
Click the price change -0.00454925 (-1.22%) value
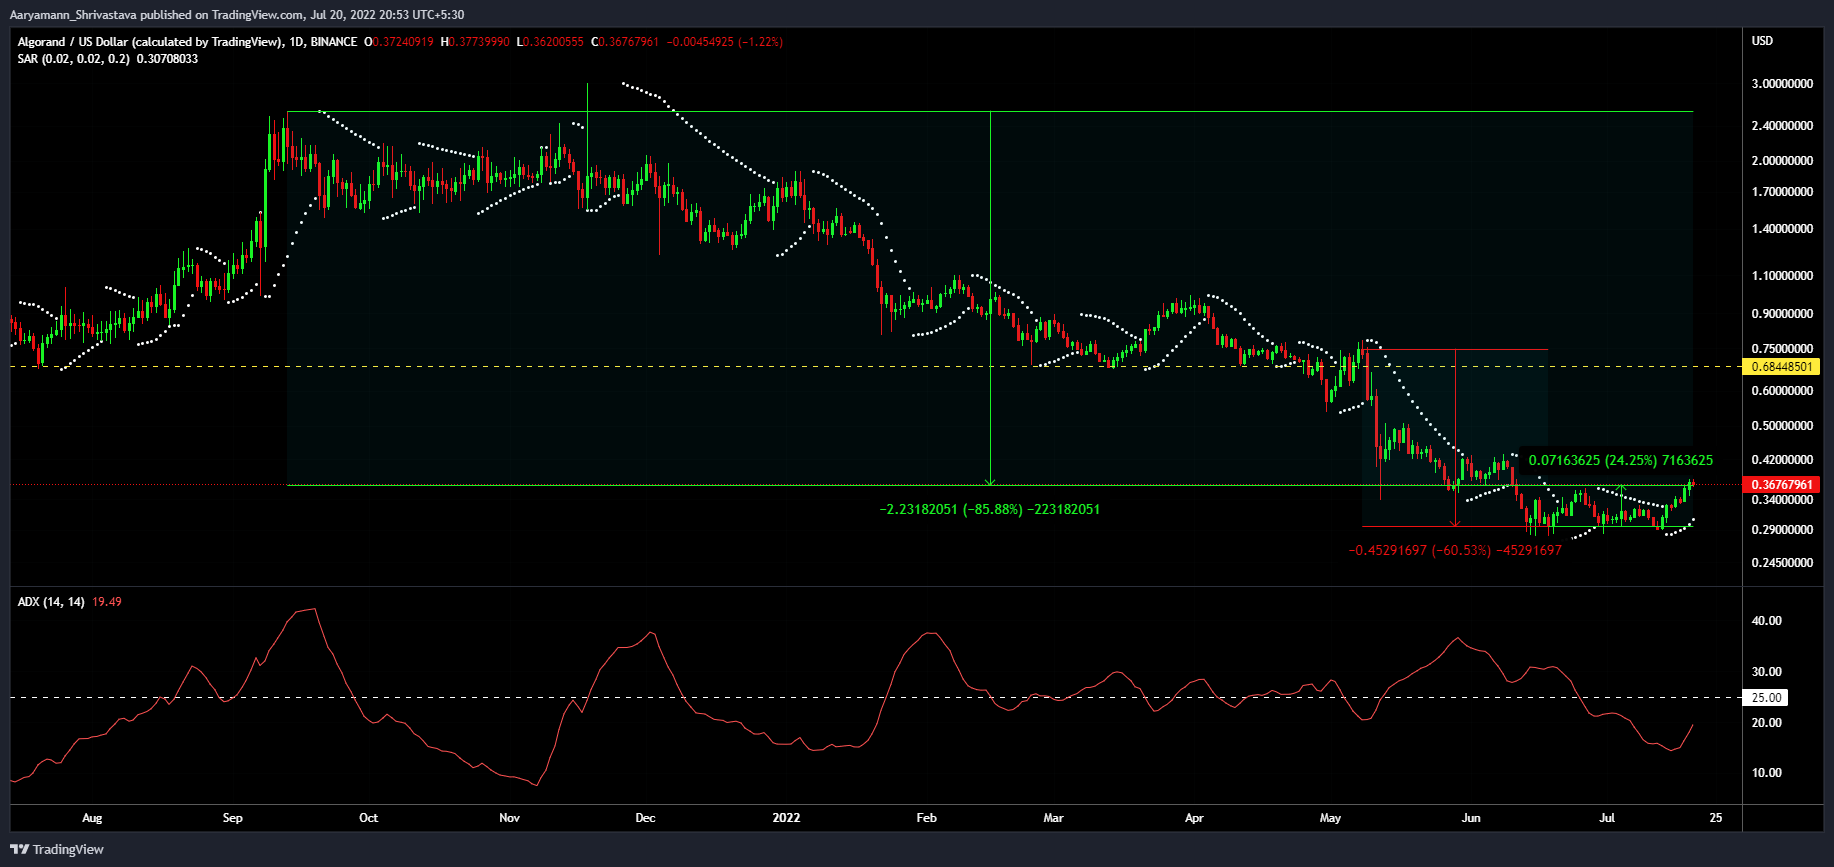[725, 42]
